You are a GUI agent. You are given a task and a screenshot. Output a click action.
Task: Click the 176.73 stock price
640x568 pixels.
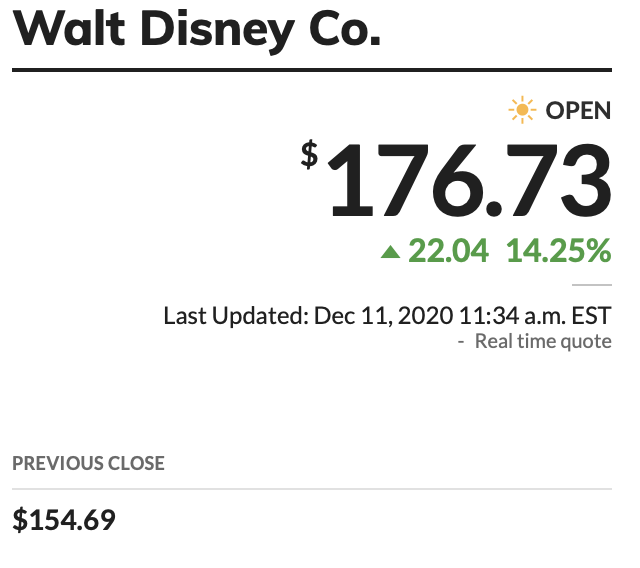[468, 182]
